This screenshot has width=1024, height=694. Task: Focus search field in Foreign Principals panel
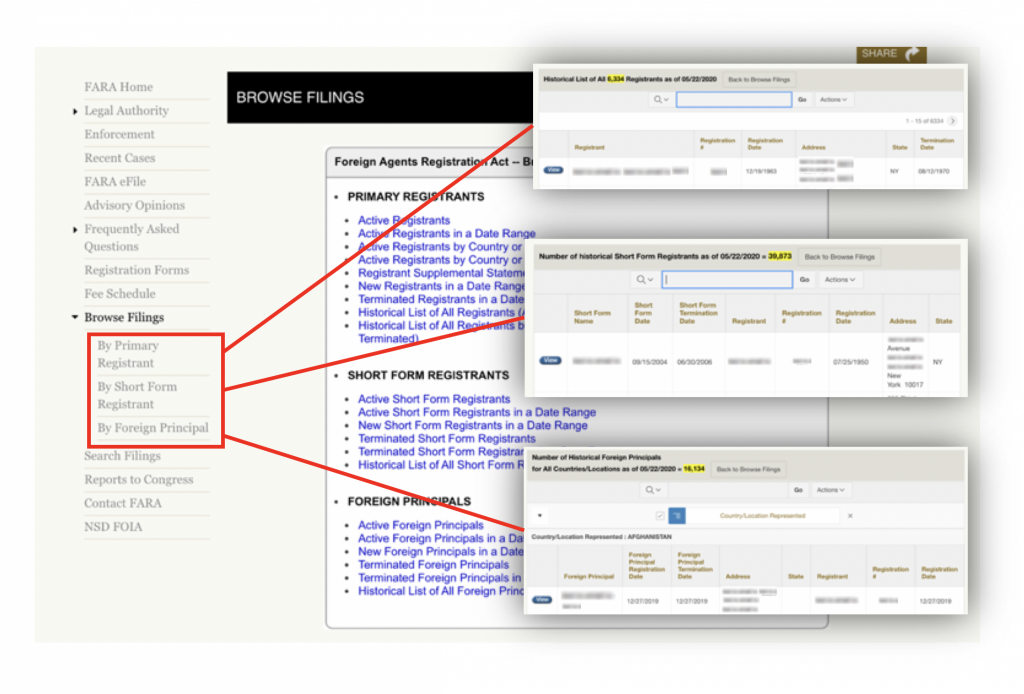[x=728, y=490]
